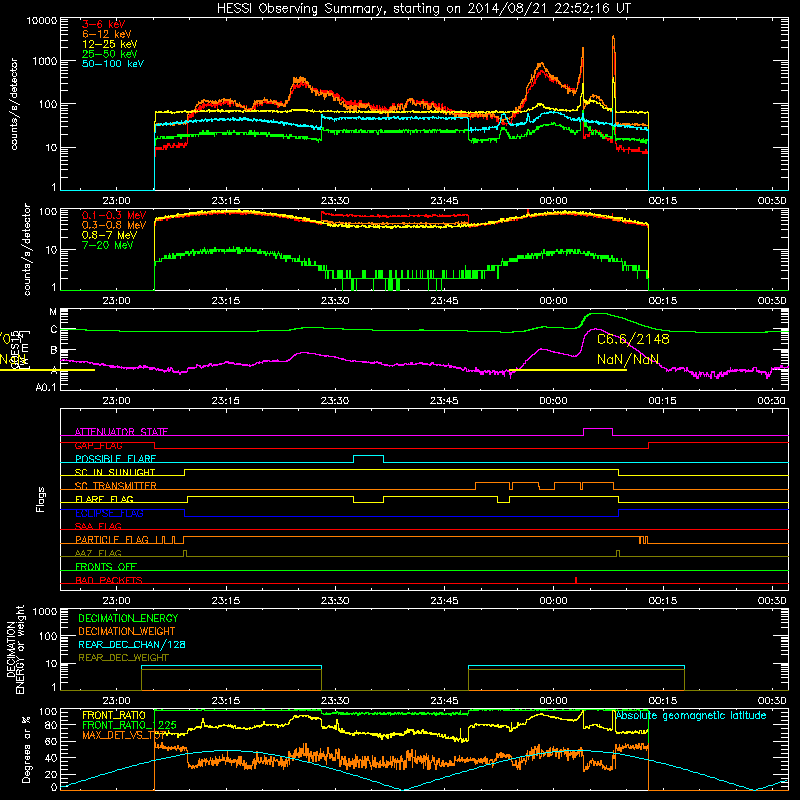Click the DECIMATION_WEIGHT legend entry
Screen dimensions: 800x800
[x=127, y=632]
